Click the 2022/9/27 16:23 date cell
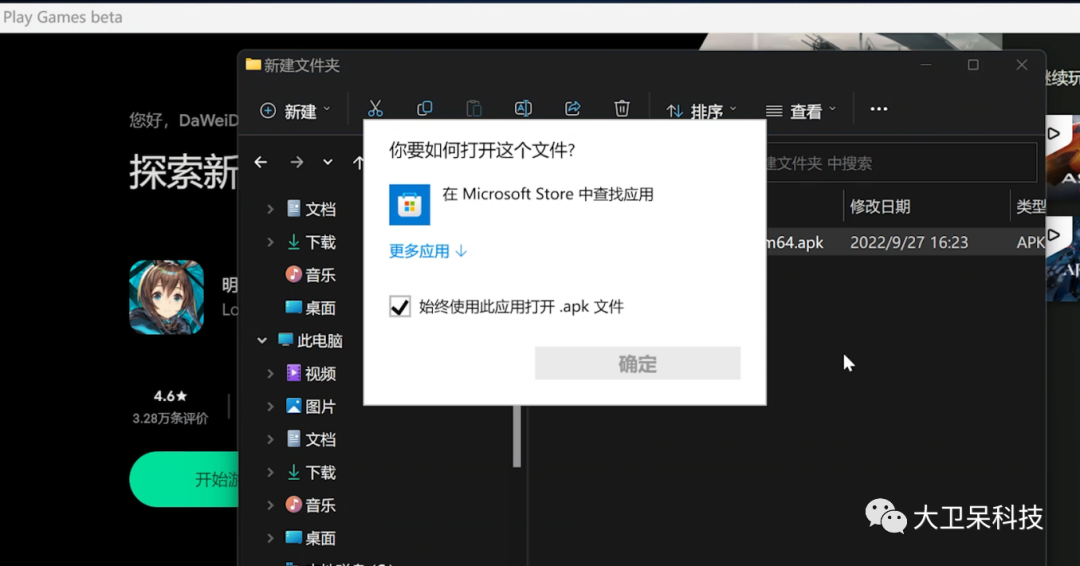1080x566 pixels. click(908, 242)
